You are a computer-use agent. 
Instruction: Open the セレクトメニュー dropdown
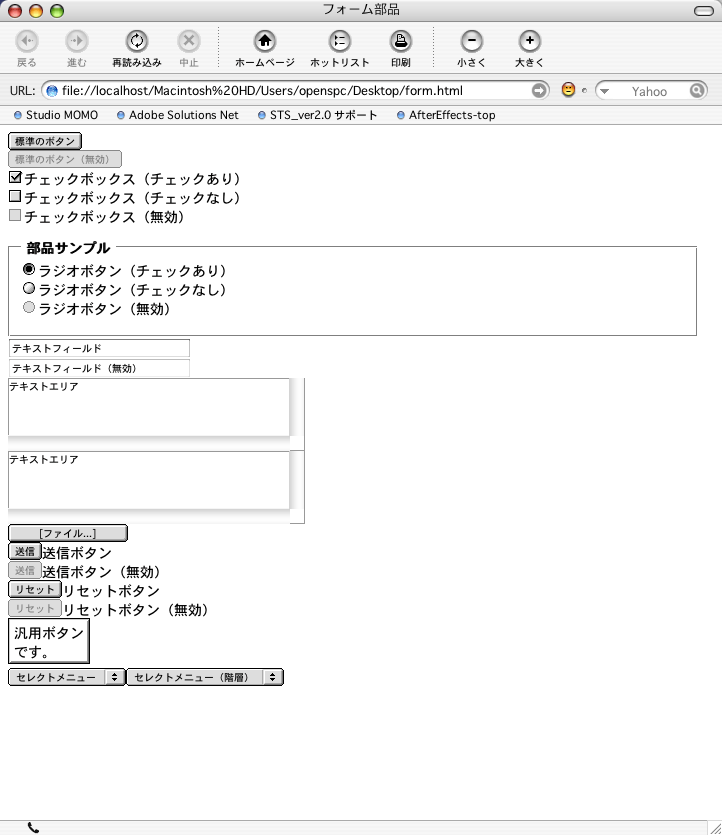tap(67, 677)
